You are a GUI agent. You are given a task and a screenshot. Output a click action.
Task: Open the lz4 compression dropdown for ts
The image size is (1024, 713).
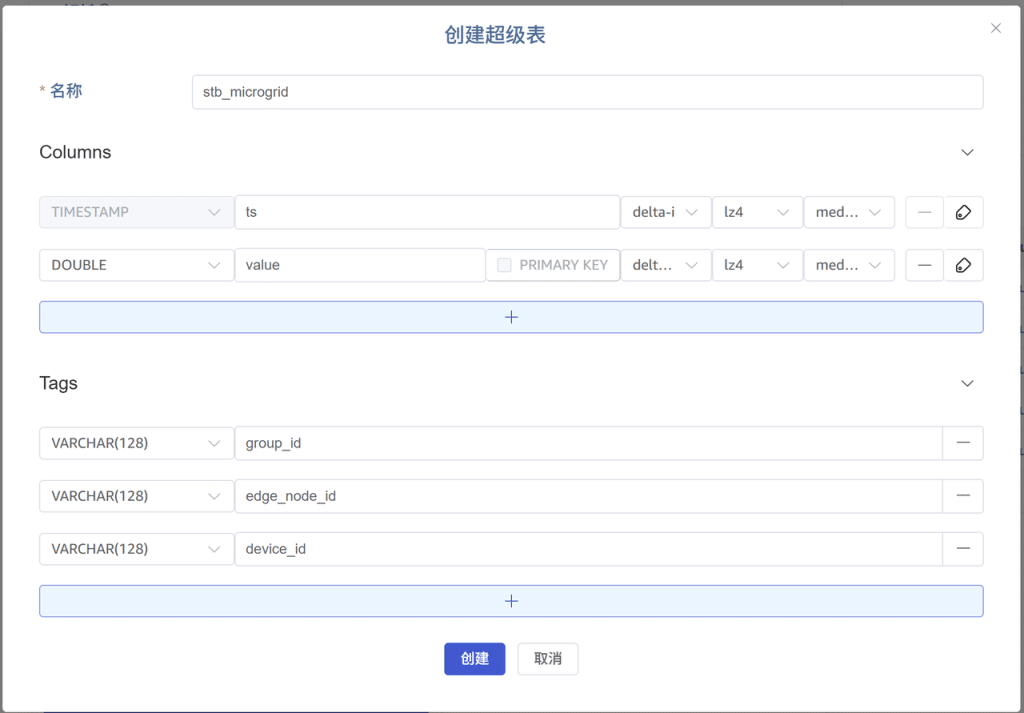click(757, 212)
